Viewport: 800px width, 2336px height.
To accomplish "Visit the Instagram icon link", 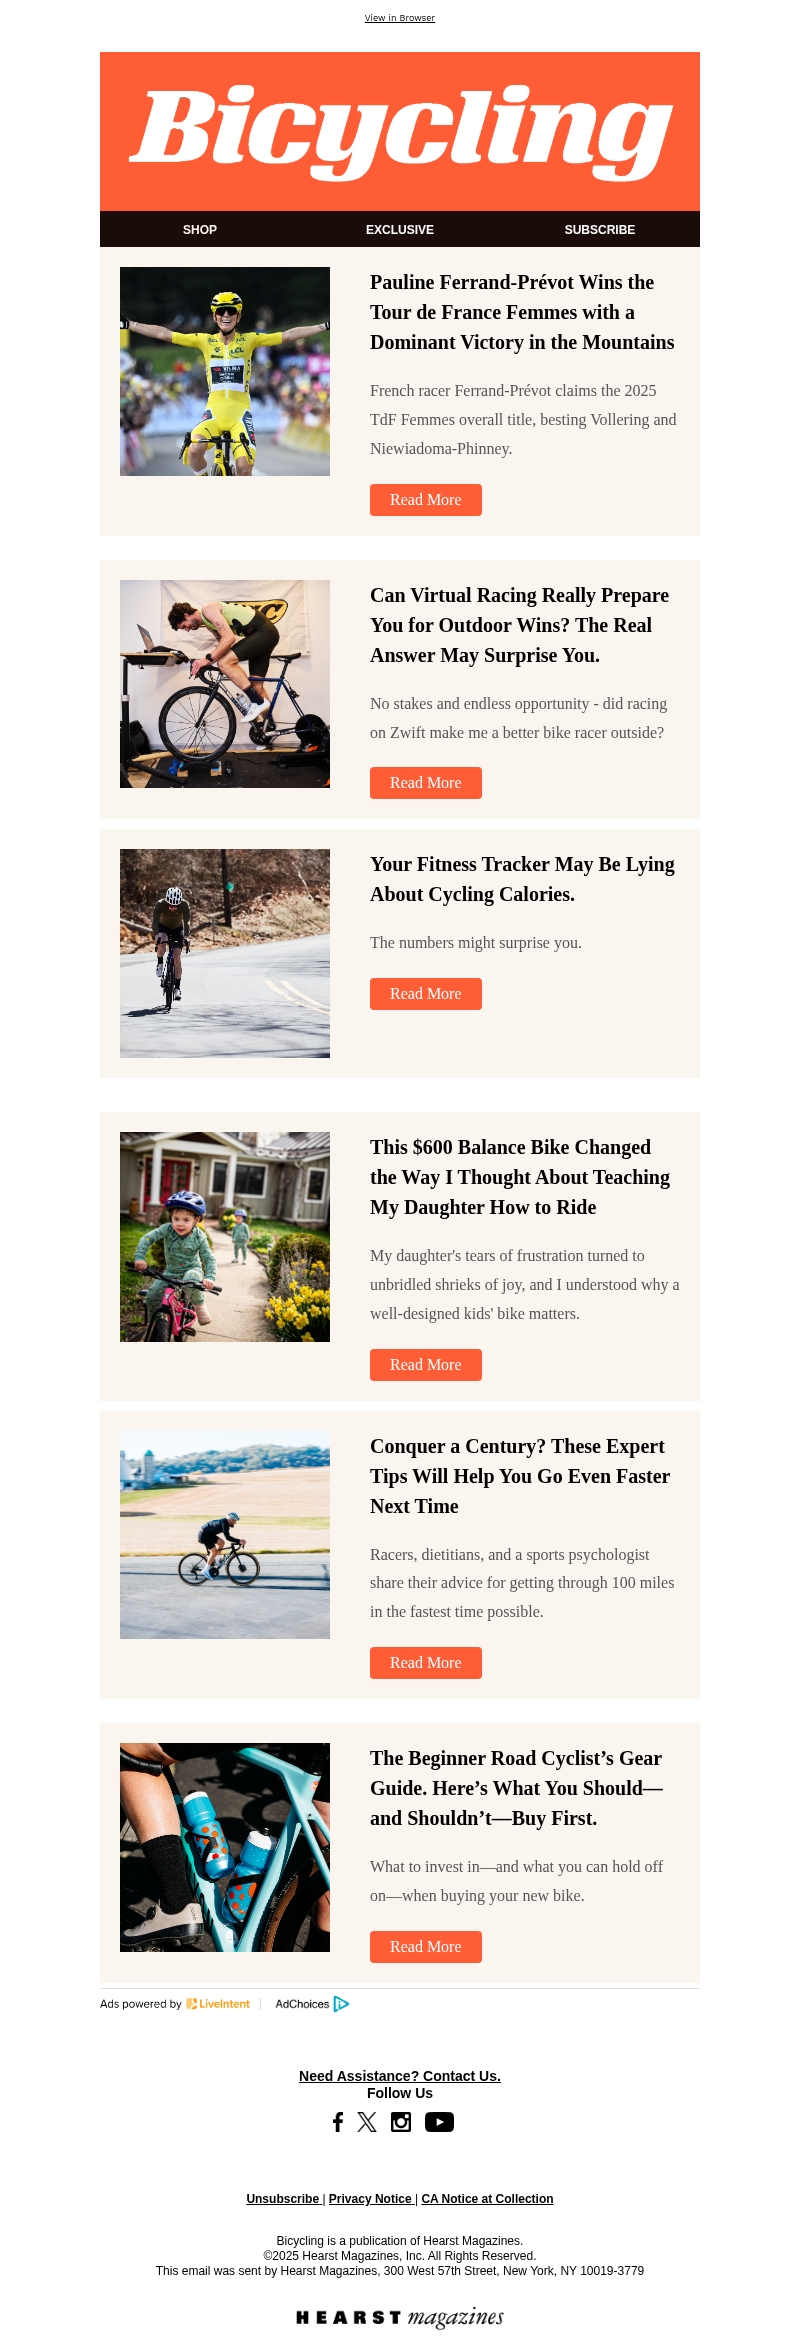I will 401,2122.
